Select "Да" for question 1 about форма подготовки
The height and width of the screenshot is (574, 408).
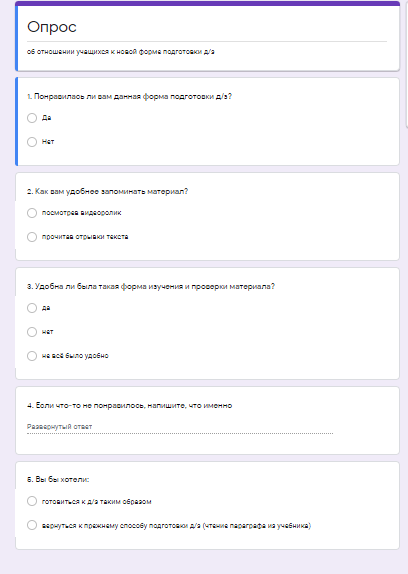pyautogui.click(x=32, y=118)
